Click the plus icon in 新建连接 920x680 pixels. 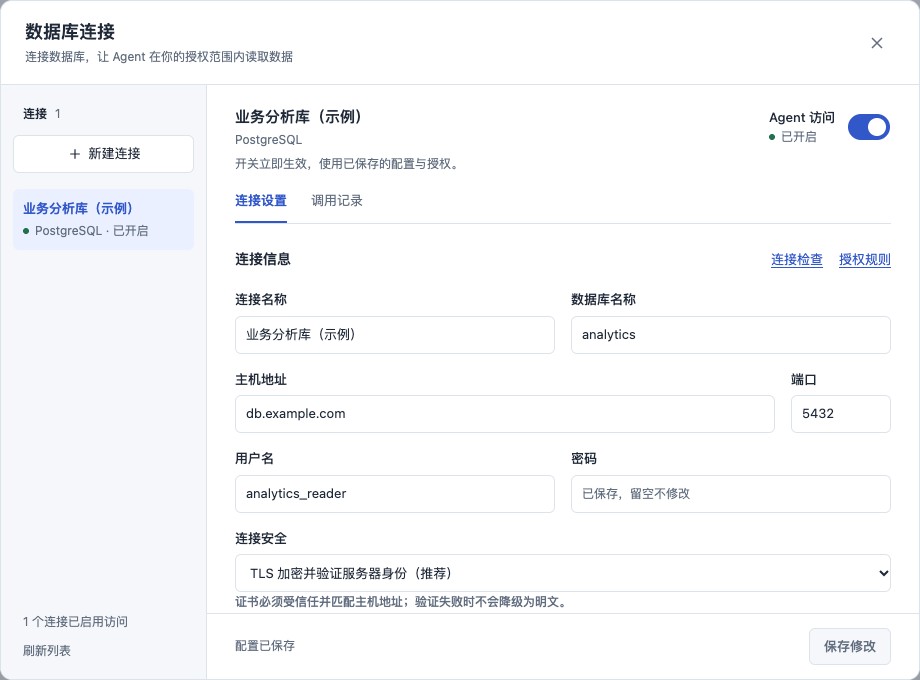pyautogui.click(x=75, y=154)
